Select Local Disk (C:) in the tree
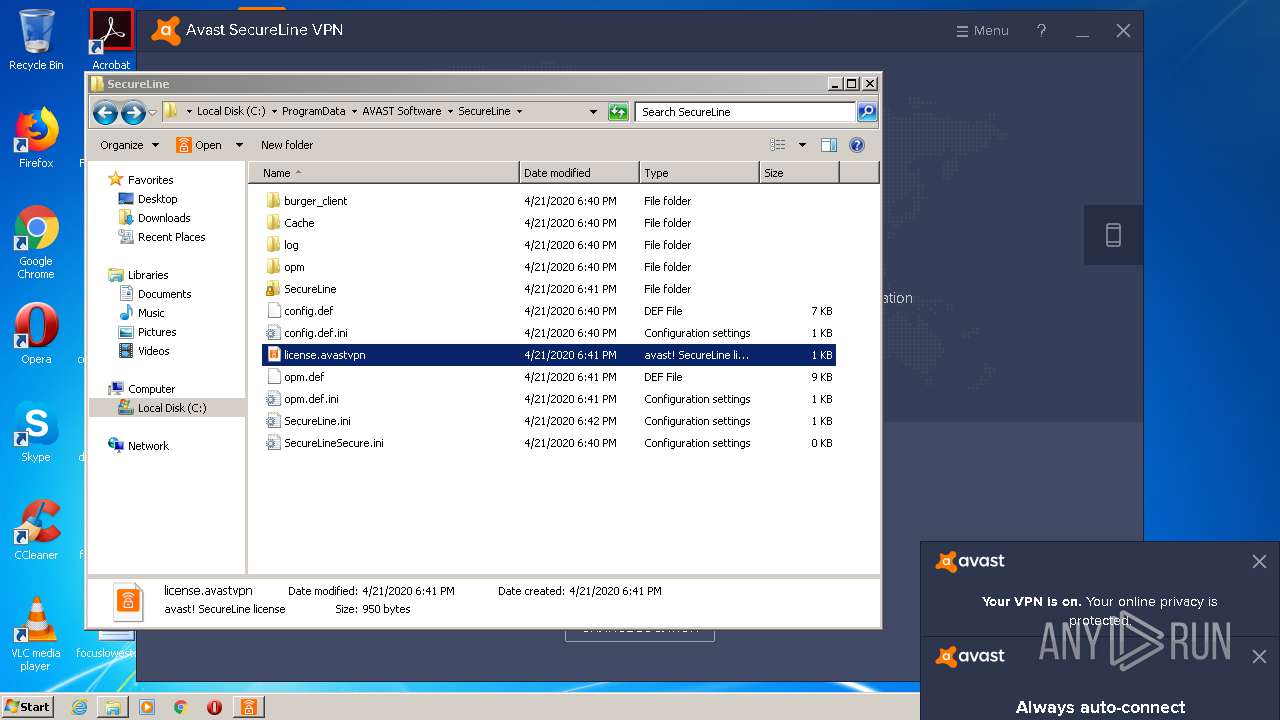The height and width of the screenshot is (720, 1280). [167, 408]
